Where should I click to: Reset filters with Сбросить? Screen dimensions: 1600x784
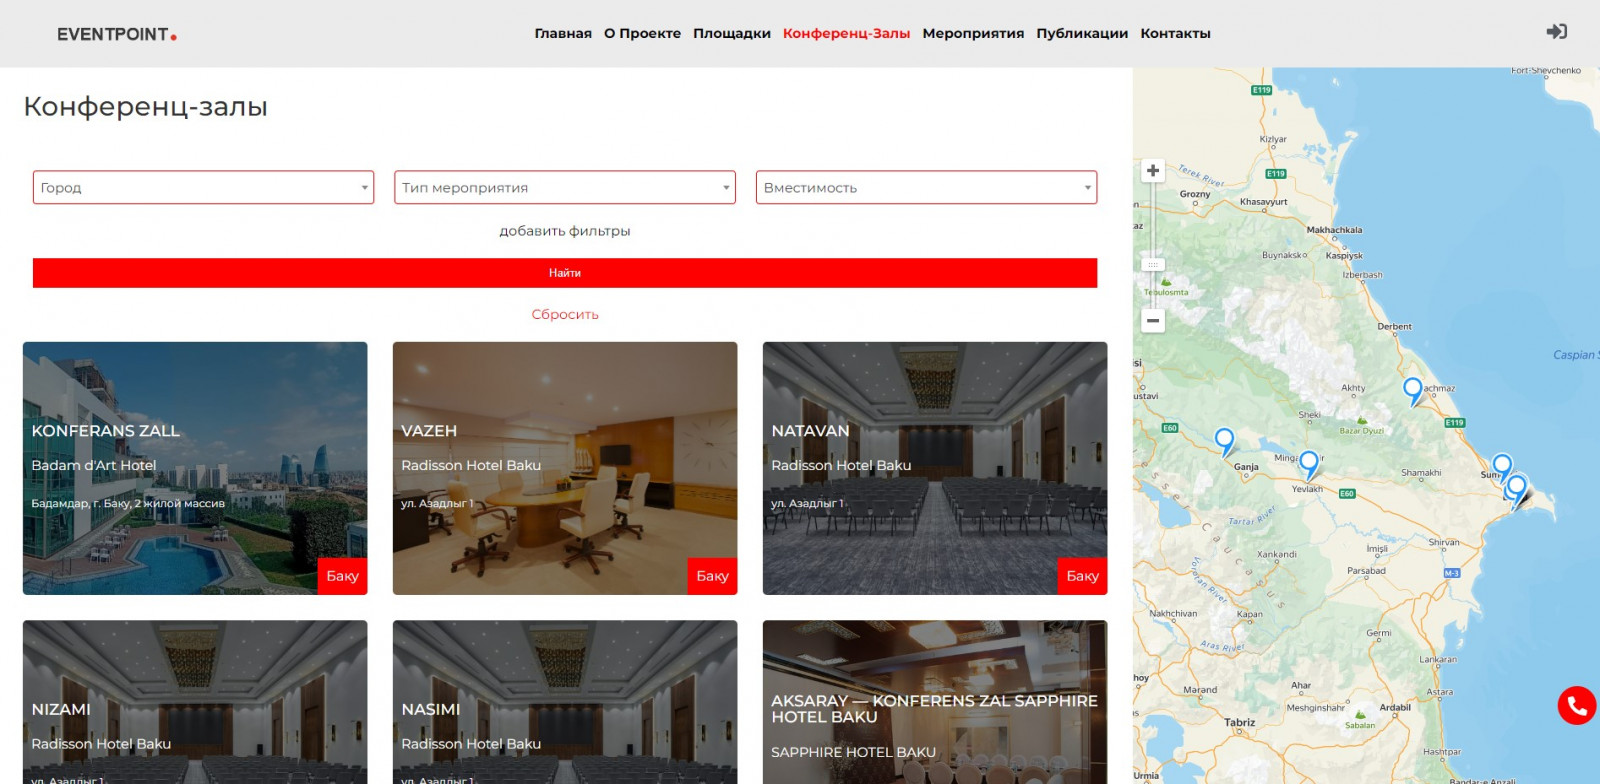pos(565,314)
